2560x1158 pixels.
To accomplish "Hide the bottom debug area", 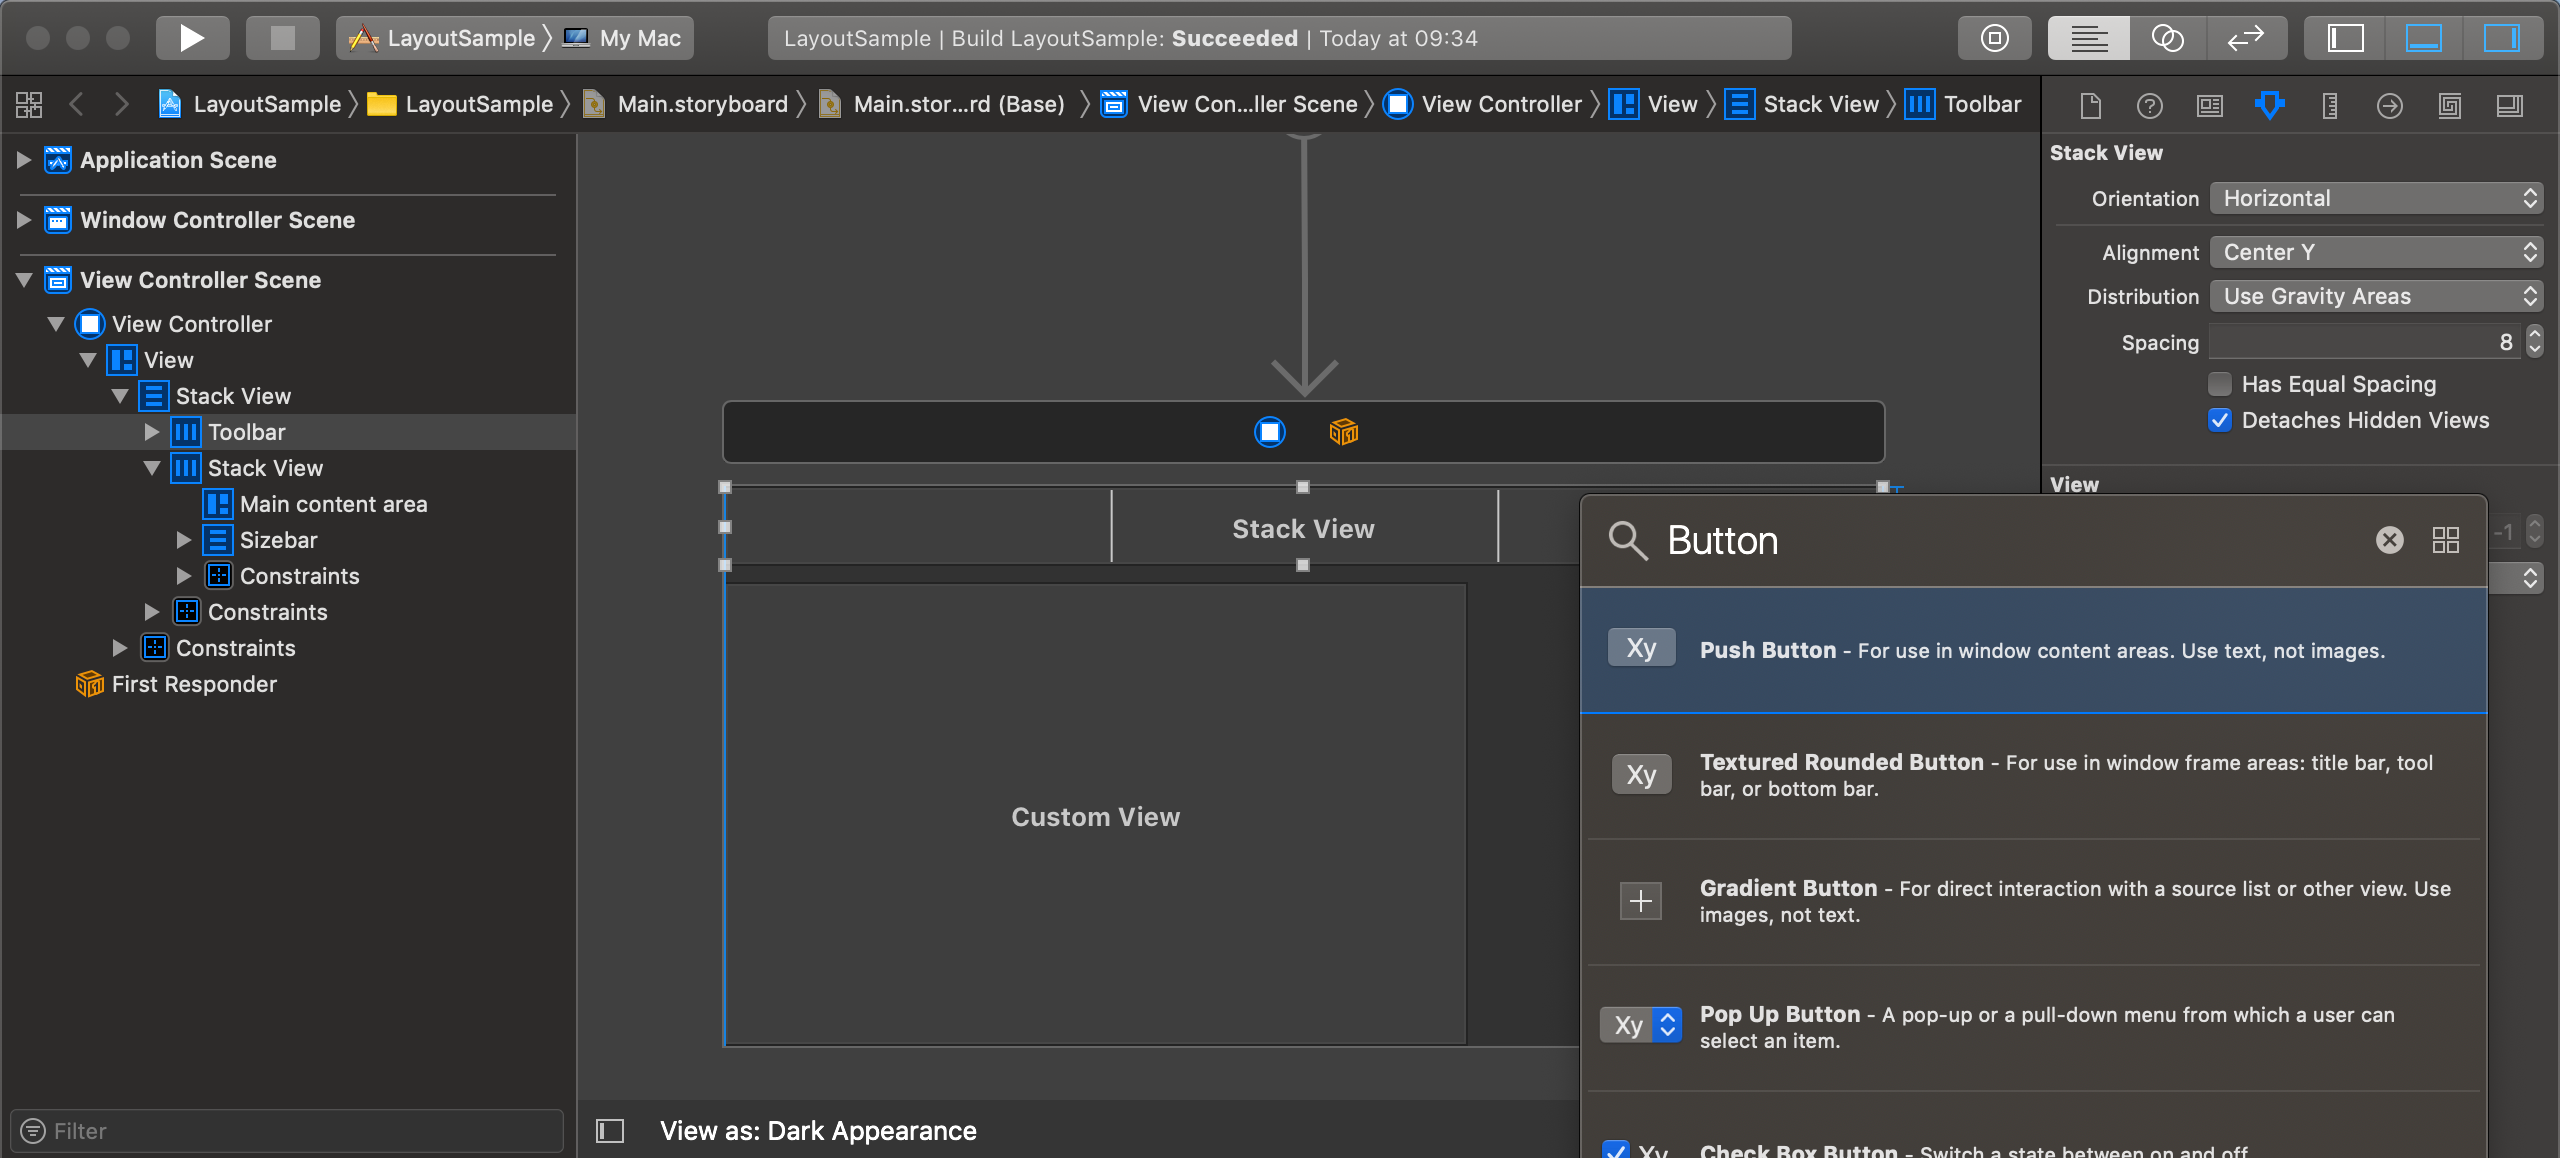I will click(2425, 37).
